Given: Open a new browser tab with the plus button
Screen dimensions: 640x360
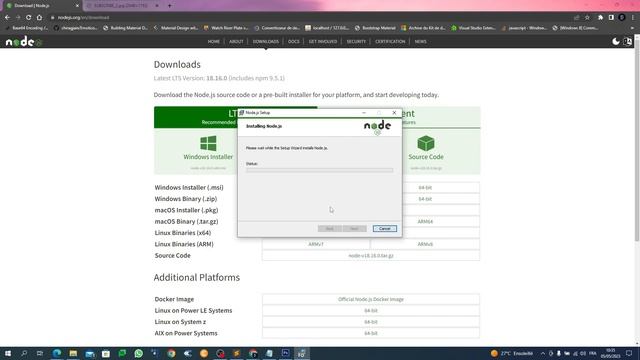Looking at the screenshot, I should [169, 6].
